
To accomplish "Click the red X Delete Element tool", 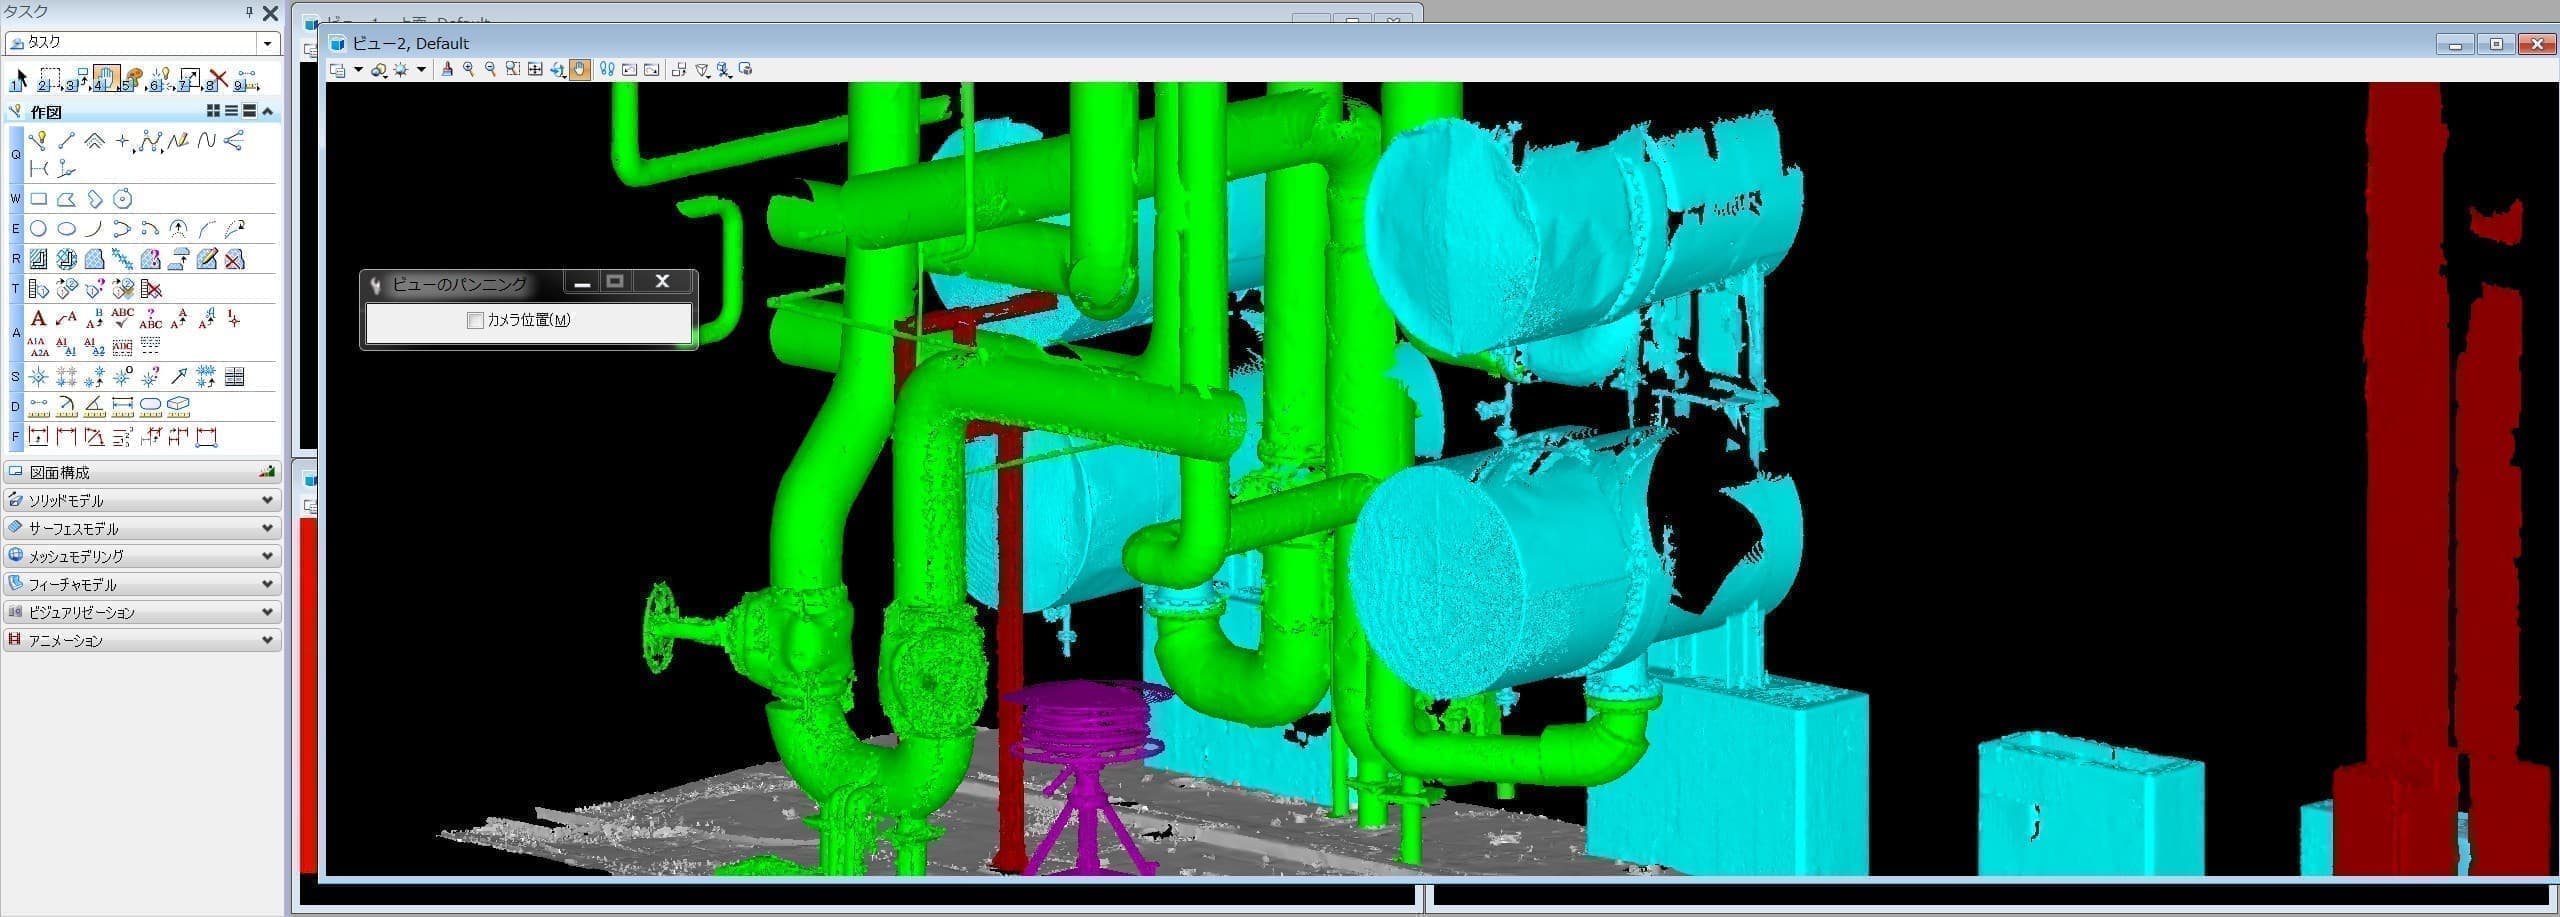I will coord(218,79).
